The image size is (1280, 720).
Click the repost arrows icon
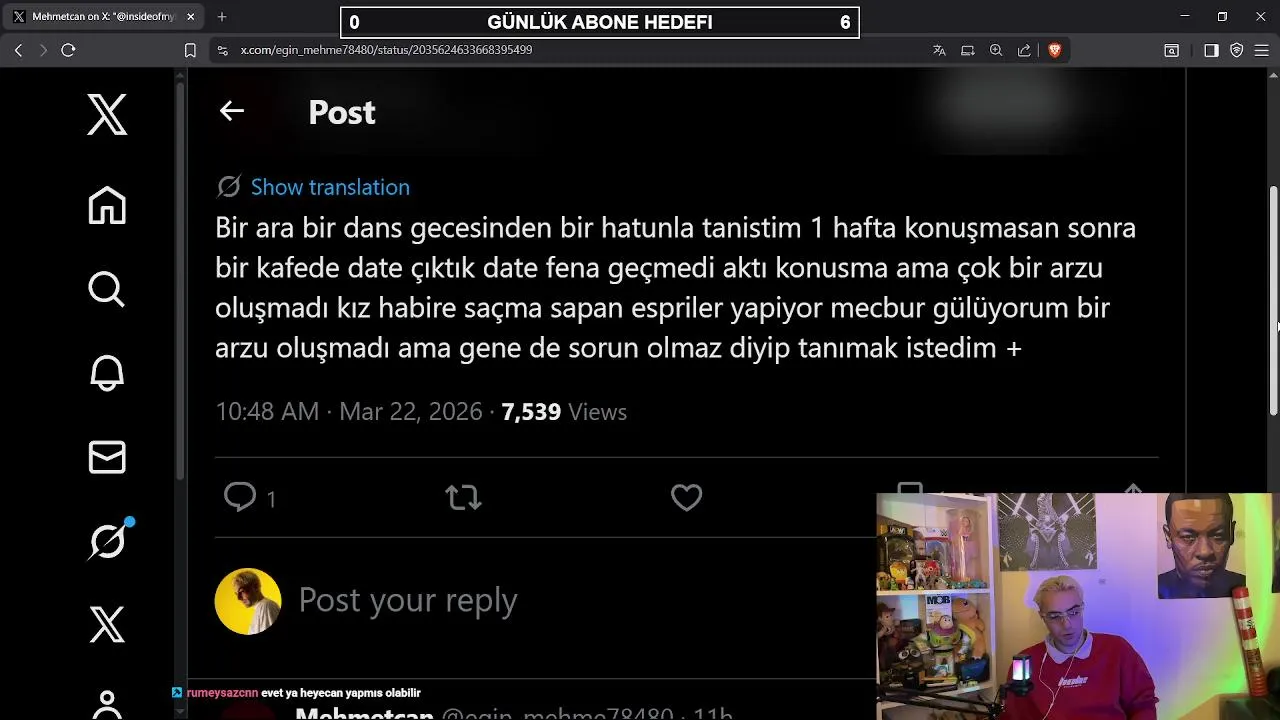point(463,497)
